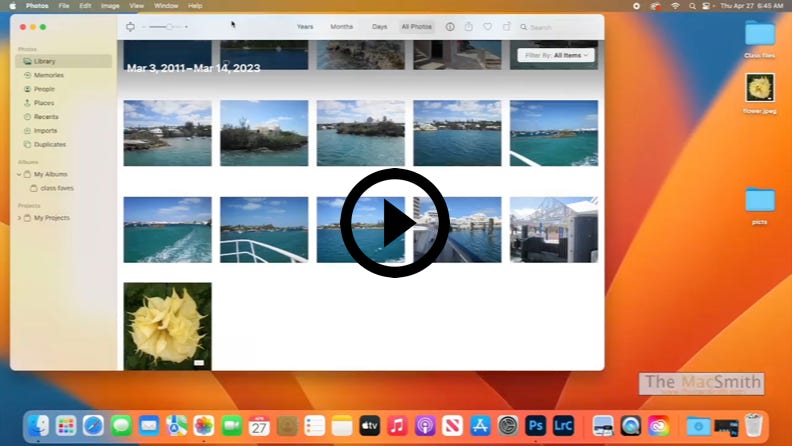This screenshot has height=446, width=792.
Task: Open the Apple menu
Action: coord(13,6)
